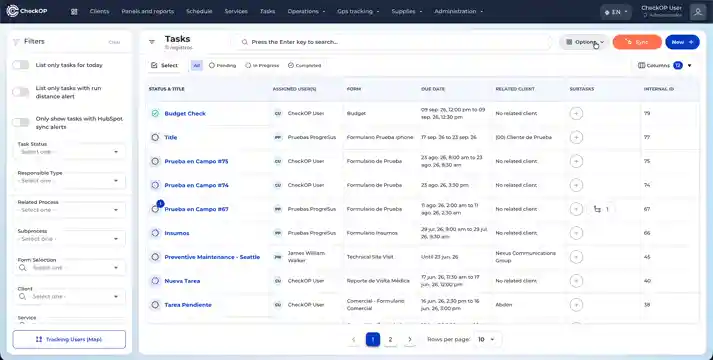Select the Completed status filter

coord(305,65)
